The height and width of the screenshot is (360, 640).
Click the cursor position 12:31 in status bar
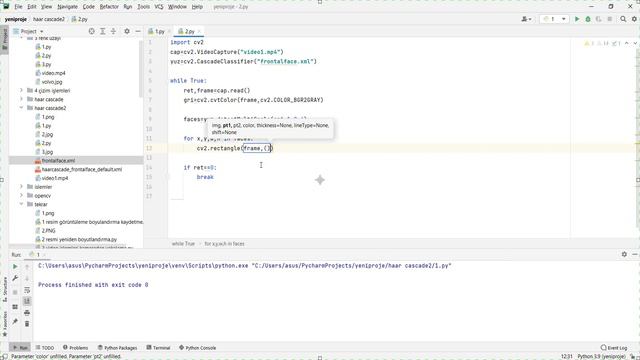click(x=566, y=357)
